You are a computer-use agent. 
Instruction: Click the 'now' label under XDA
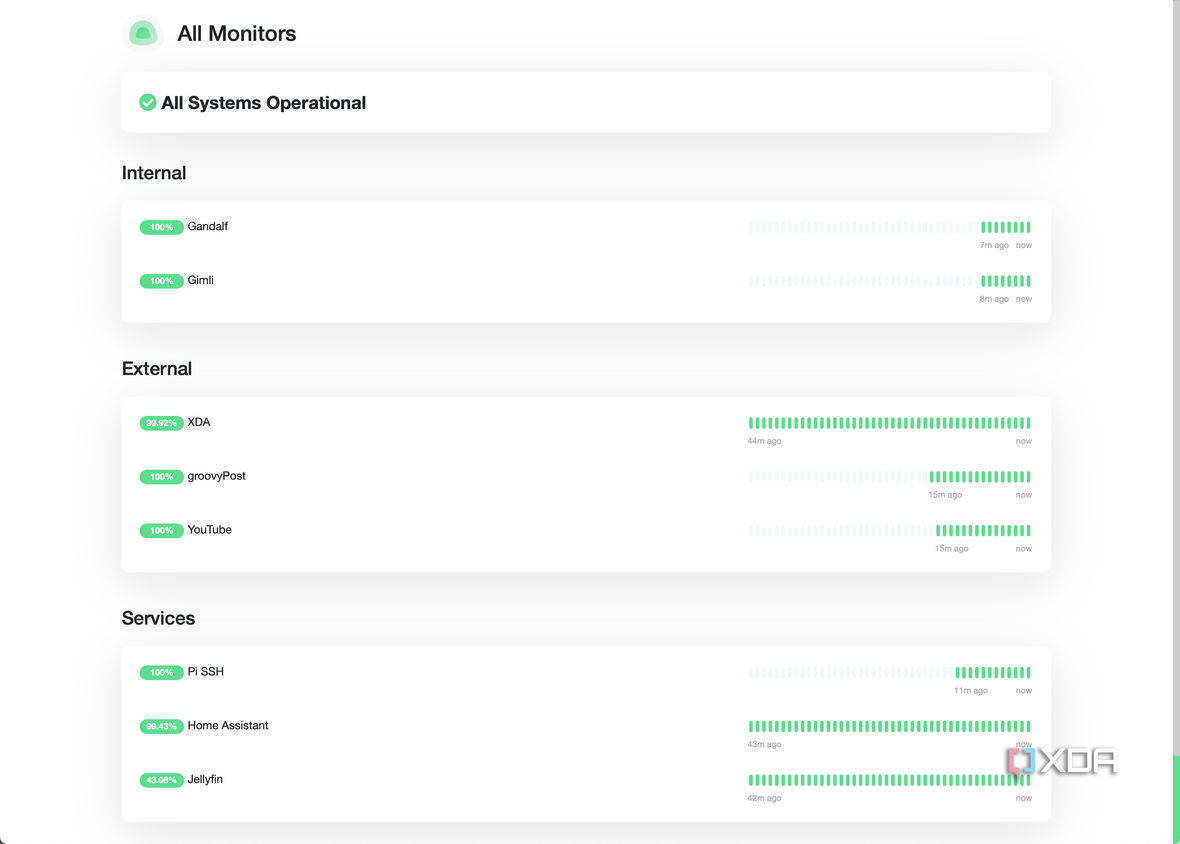coord(1023,442)
